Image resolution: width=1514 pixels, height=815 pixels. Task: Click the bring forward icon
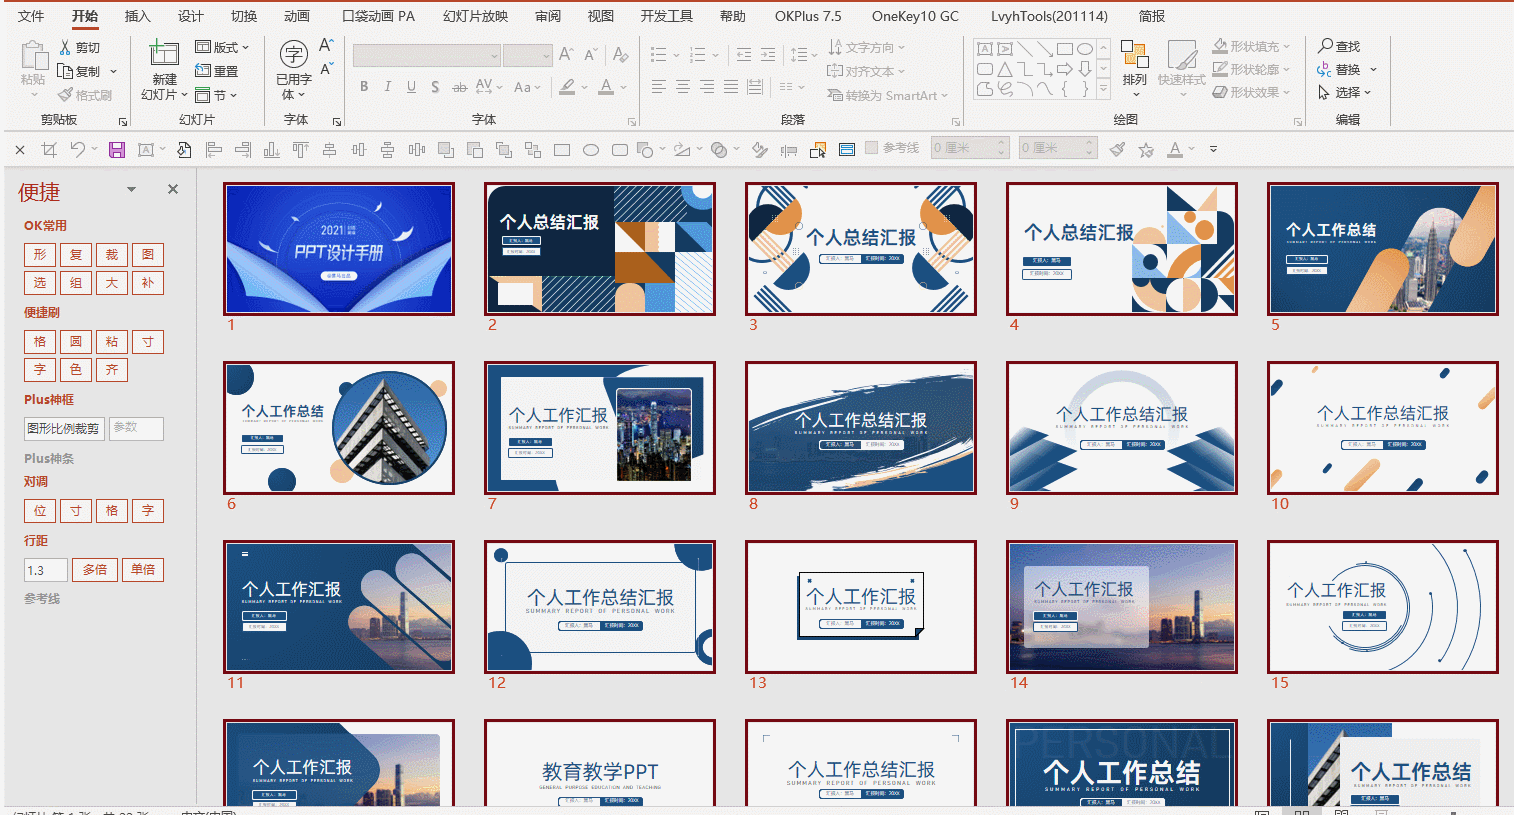click(446, 150)
